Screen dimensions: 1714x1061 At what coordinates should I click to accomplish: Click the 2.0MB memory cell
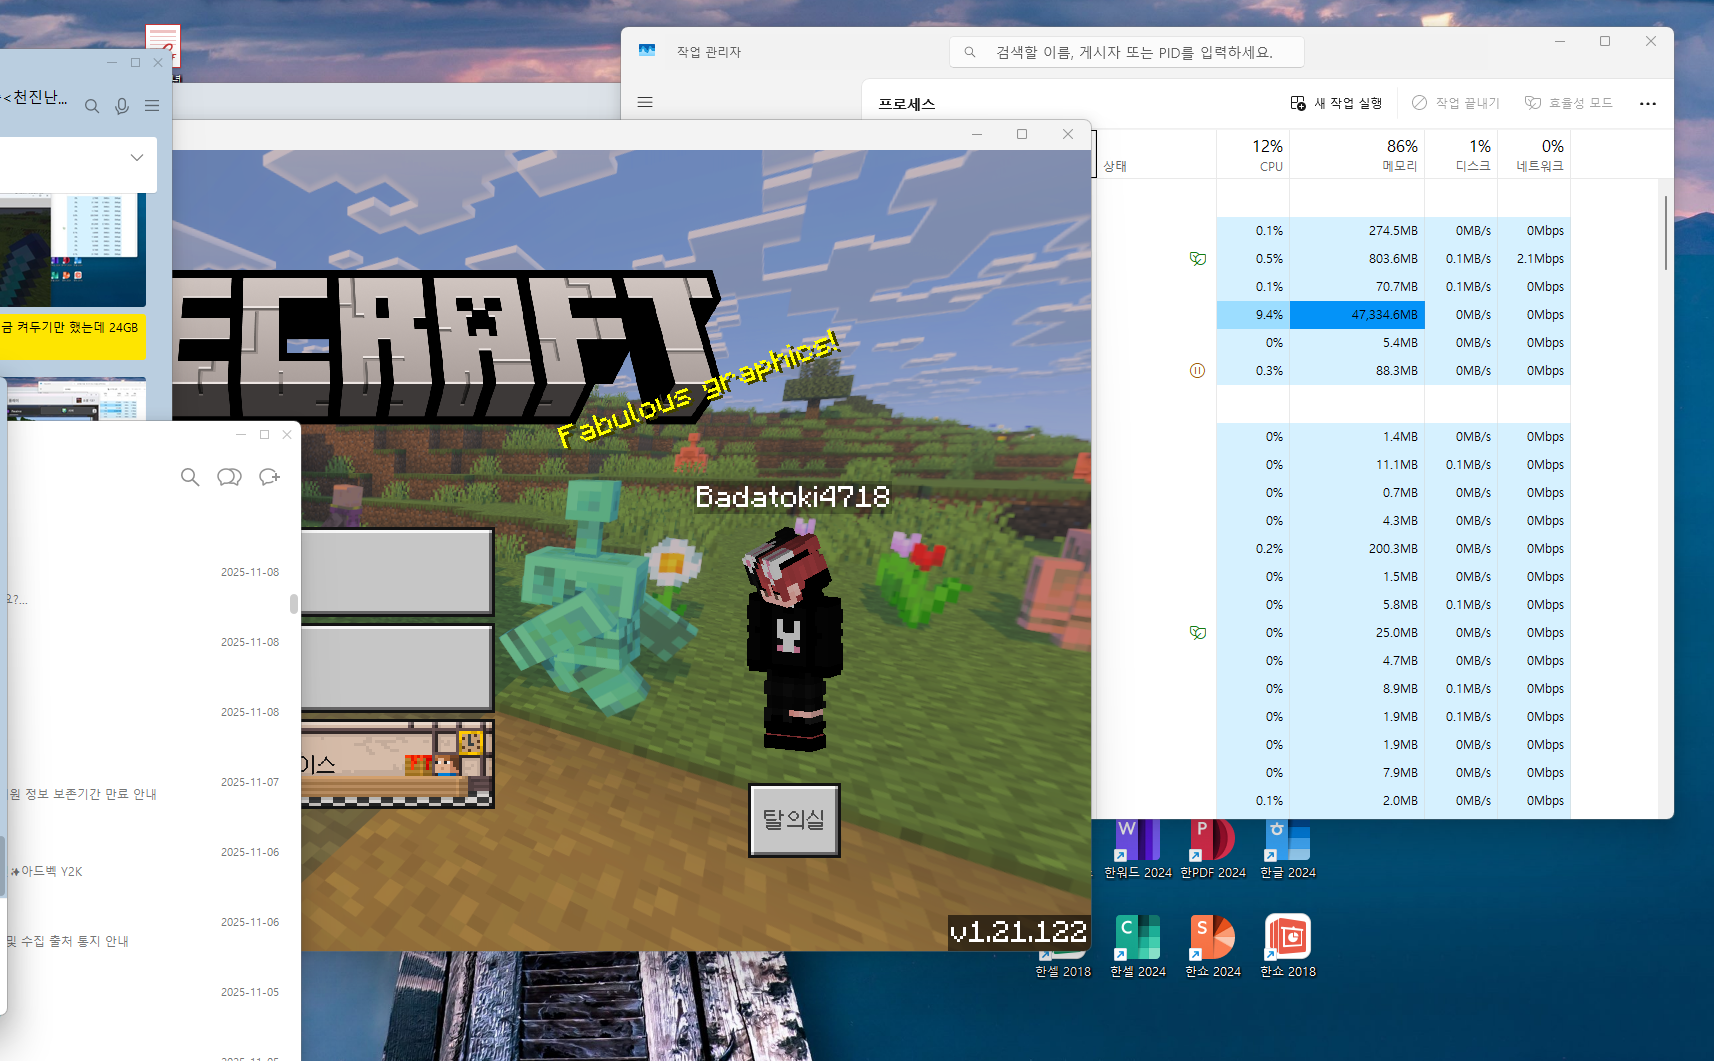coord(1357,801)
